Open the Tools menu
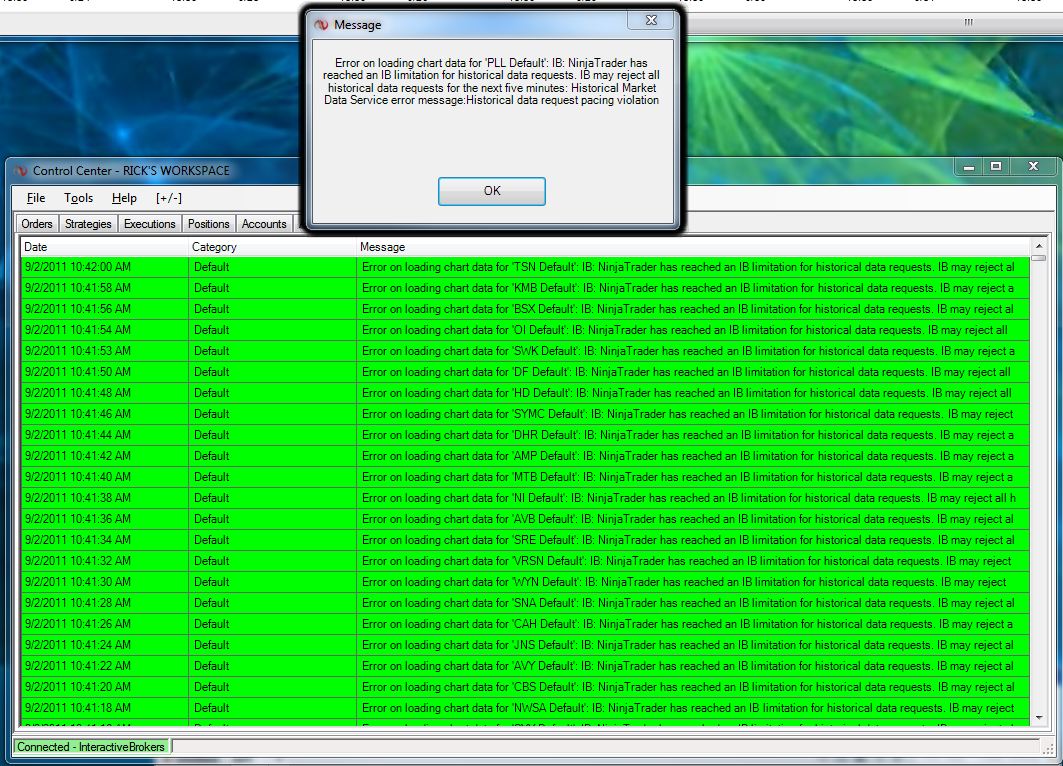The image size is (1063, 766). 79,198
